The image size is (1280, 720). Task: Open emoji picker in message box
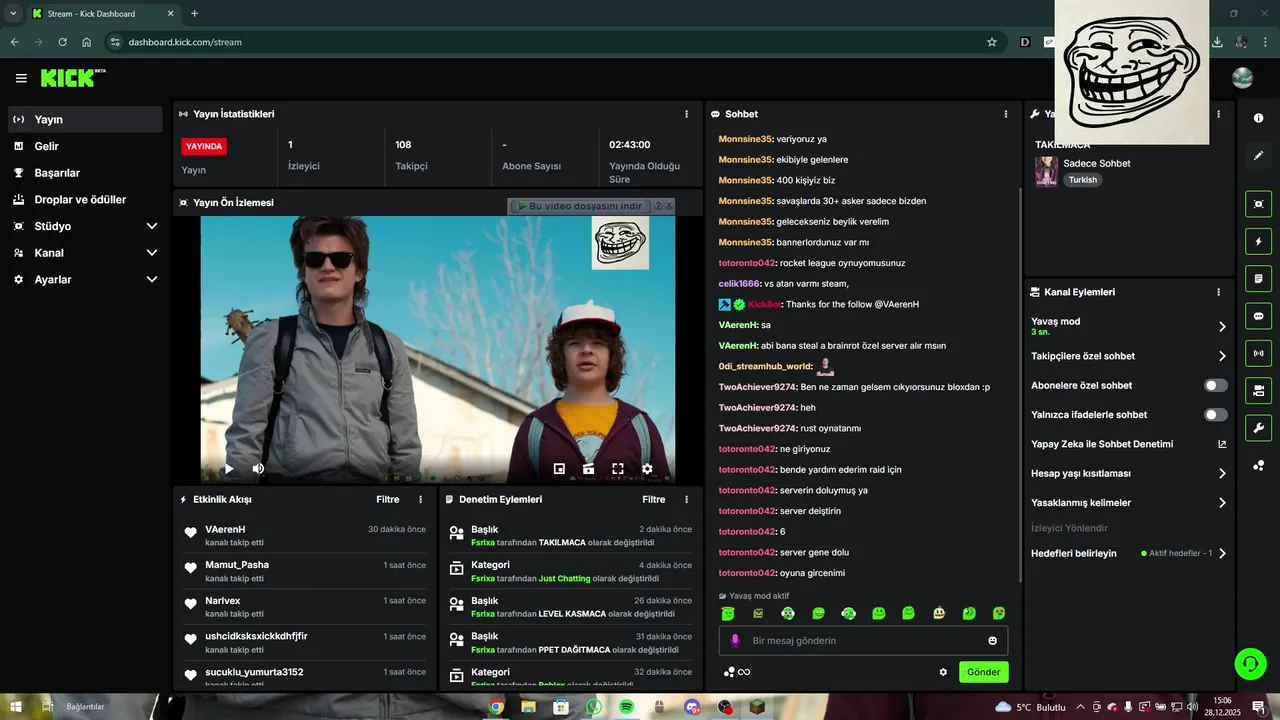(x=992, y=641)
